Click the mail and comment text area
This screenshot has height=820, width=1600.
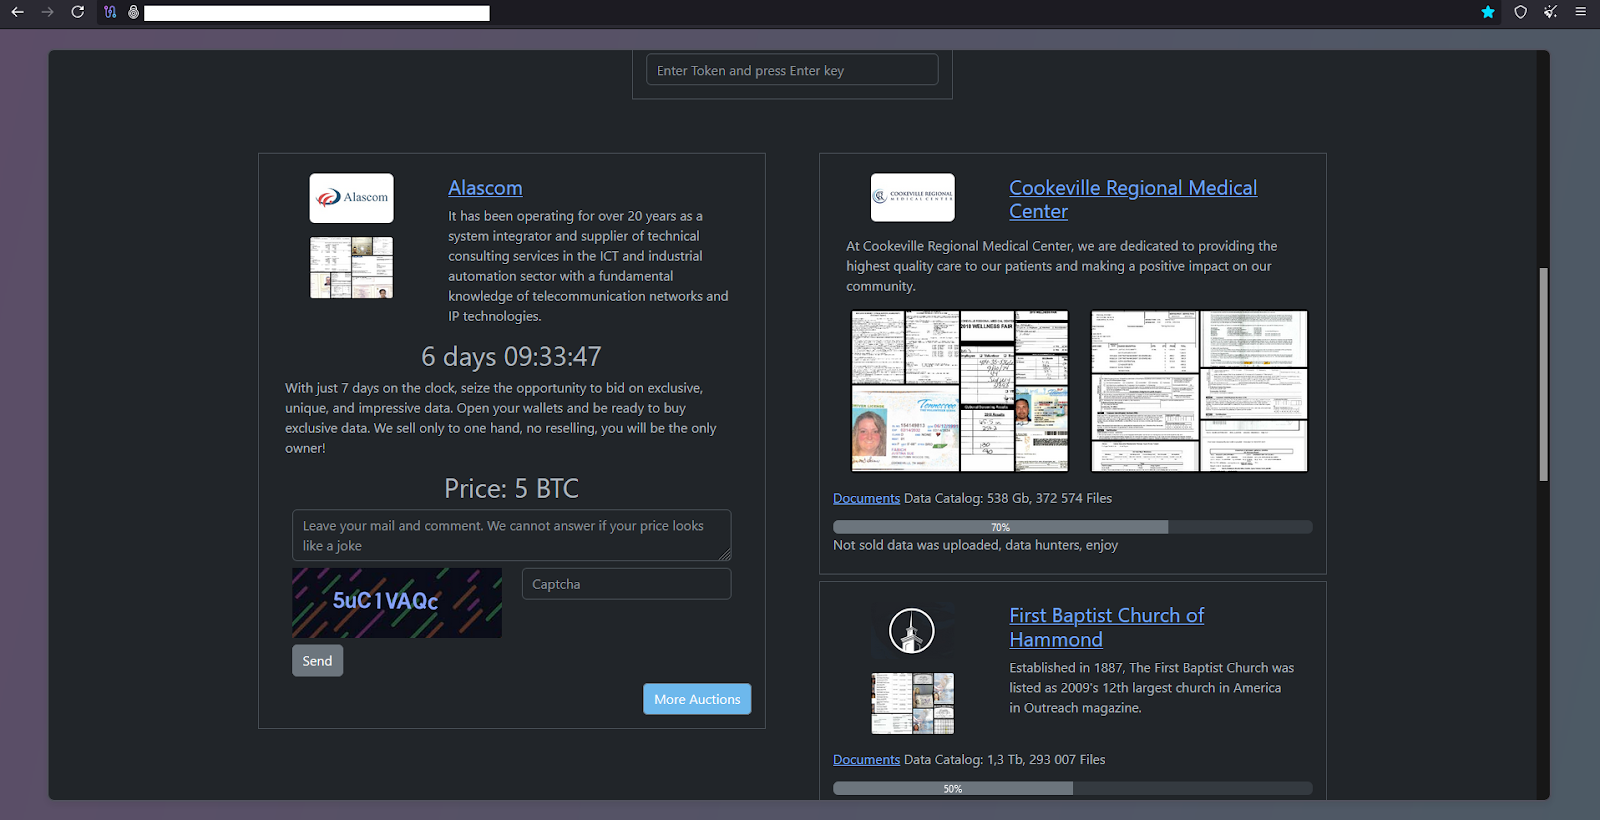[512, 535]
